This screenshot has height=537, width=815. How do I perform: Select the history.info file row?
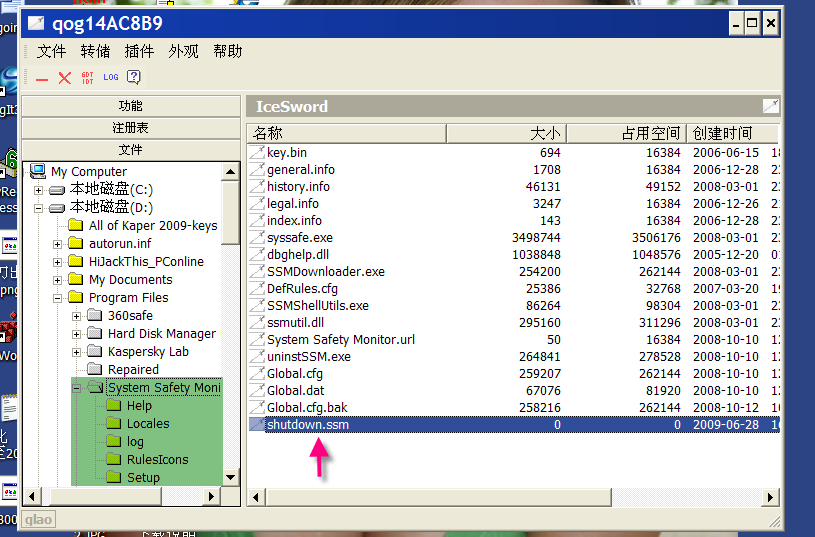point(514,187)
